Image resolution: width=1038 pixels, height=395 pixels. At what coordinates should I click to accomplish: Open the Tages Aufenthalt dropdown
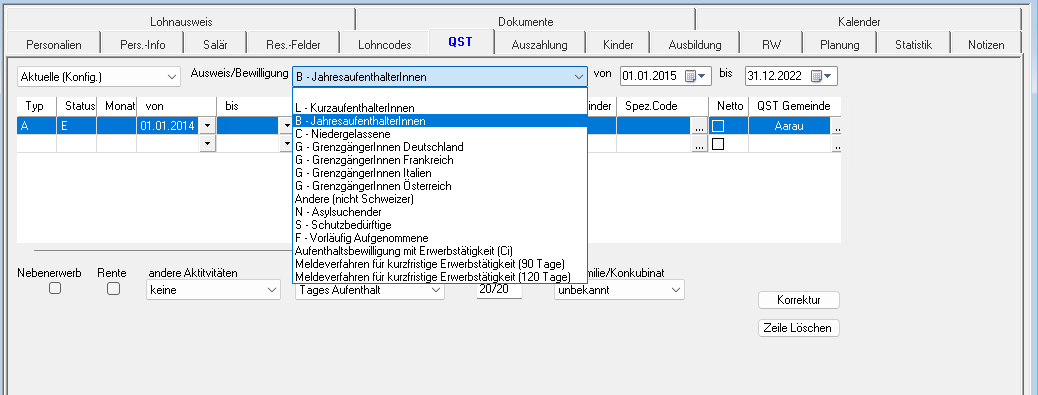point(369,290)
